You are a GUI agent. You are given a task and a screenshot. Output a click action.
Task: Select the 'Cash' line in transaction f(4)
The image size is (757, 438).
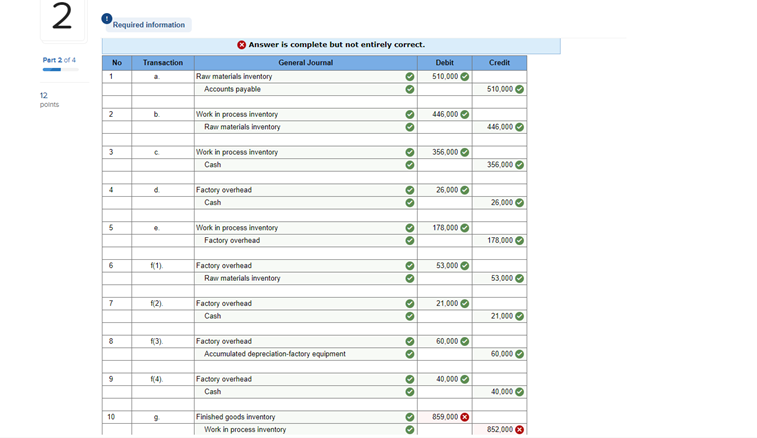(x=306, y=392)
